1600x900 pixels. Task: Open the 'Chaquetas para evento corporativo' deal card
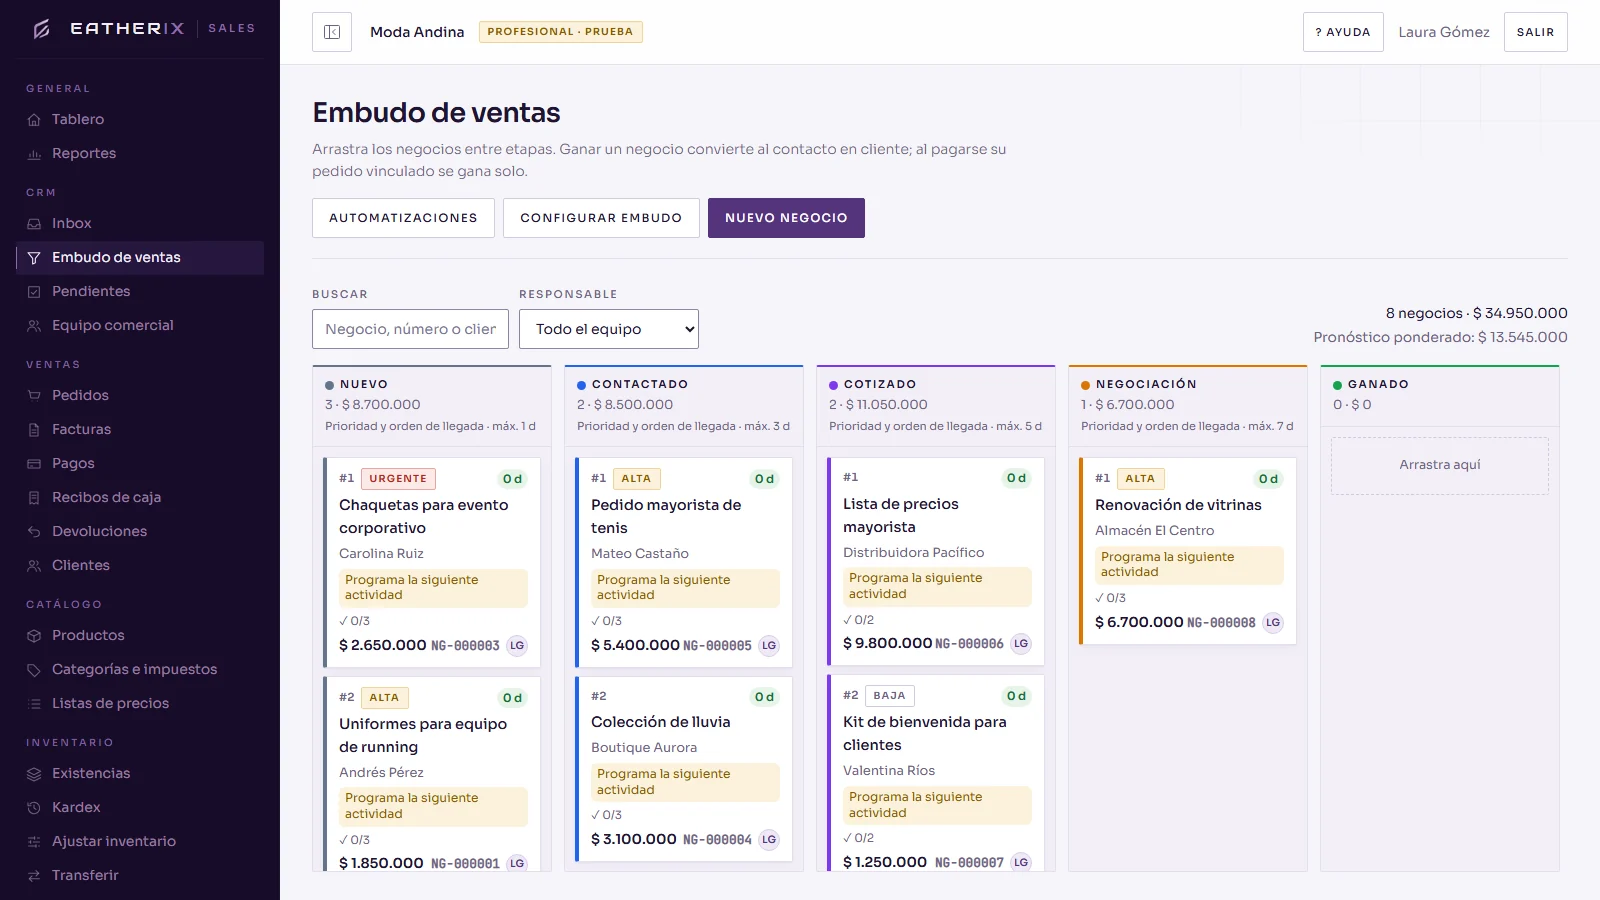click(x=431, y=562)
